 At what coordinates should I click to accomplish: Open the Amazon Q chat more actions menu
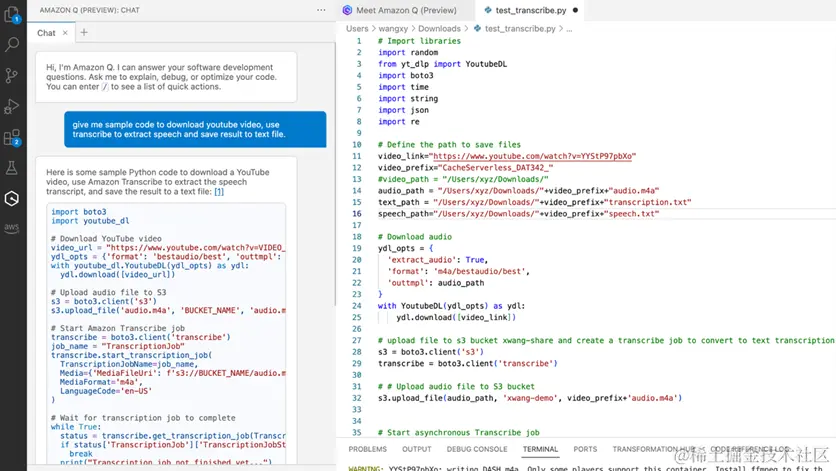pos(321,10)
